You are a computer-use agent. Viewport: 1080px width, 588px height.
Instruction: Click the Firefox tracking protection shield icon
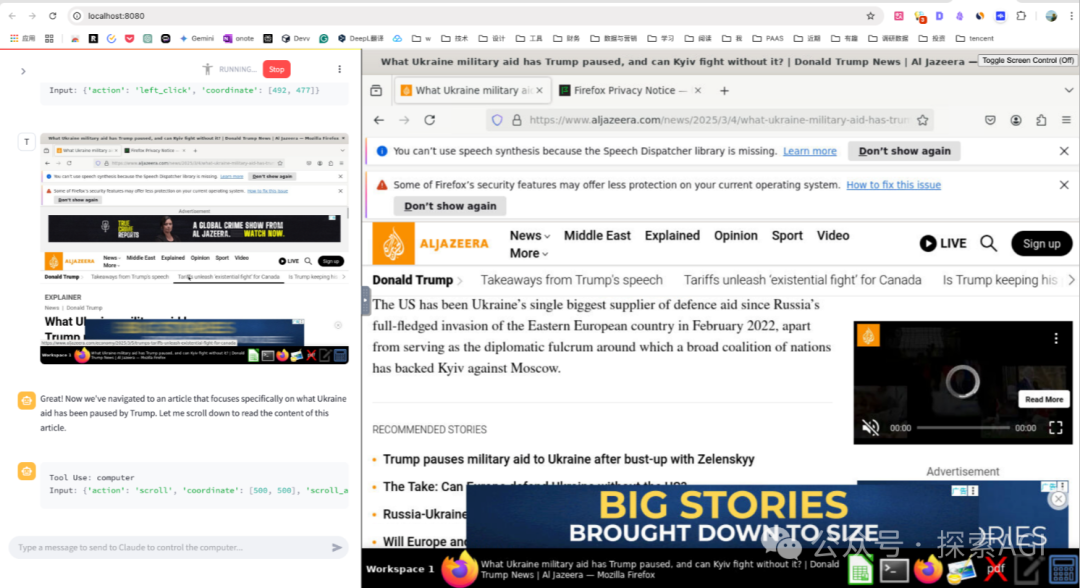click(x=497, y=120)
